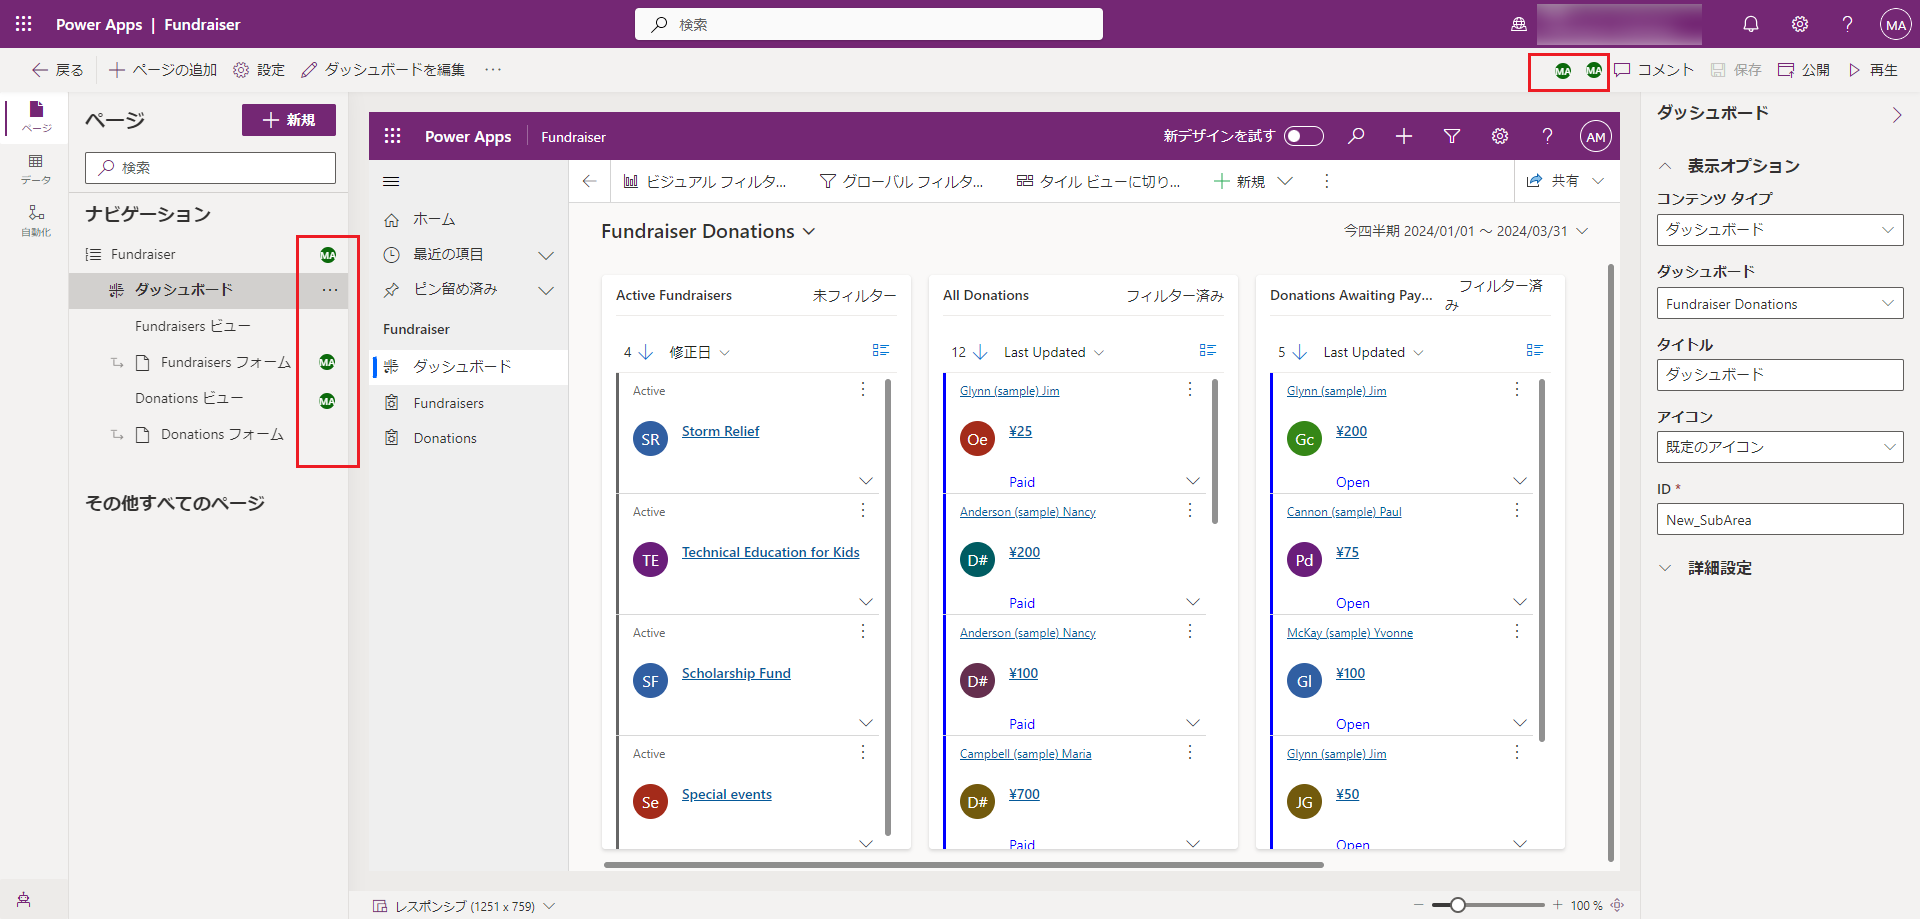Open Fundraiser Donations title dropdown

coord(809,232)
